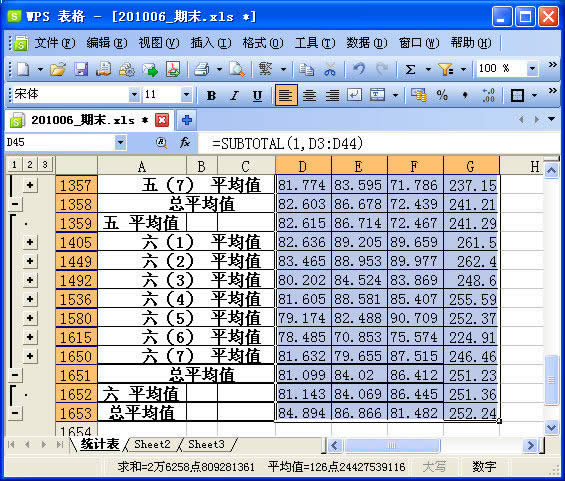
Task: Click outline level 2 button
Action: click(30, 165)
